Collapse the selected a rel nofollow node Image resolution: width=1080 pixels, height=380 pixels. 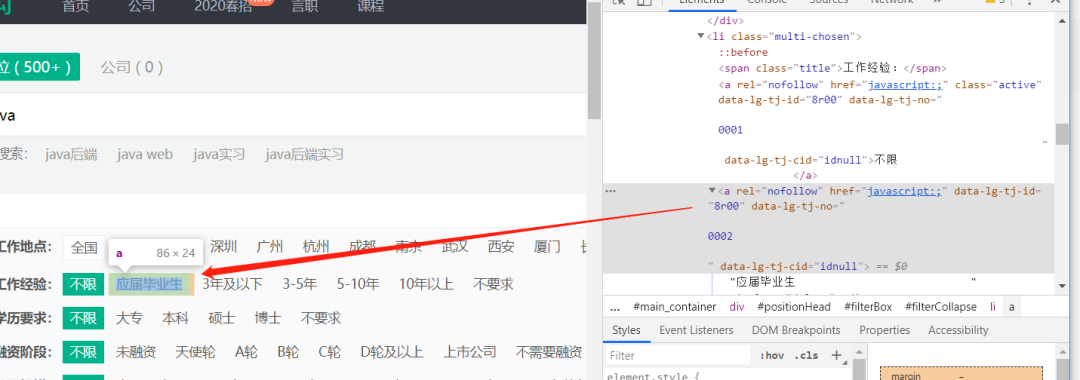(712, 191)
